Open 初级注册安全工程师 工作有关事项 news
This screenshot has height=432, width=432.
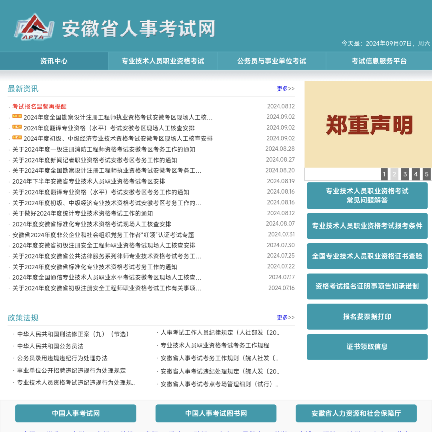point(107,288)
